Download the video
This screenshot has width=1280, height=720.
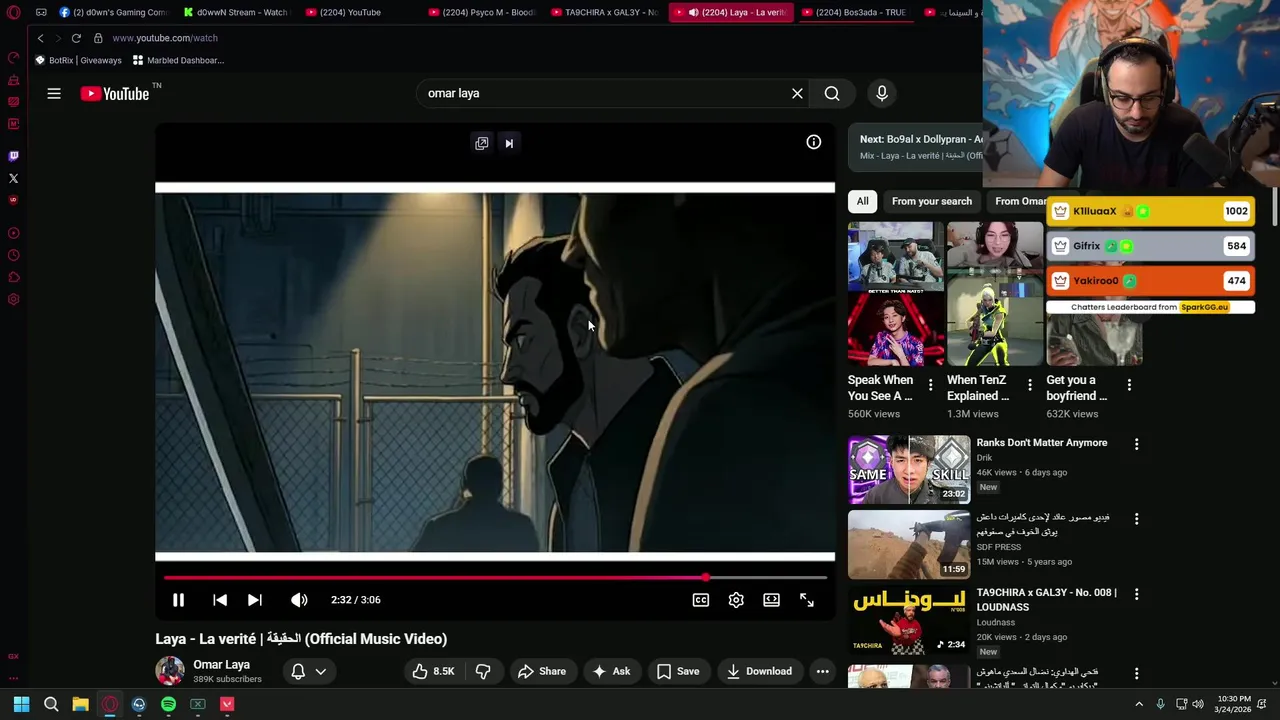pos(759,671)
